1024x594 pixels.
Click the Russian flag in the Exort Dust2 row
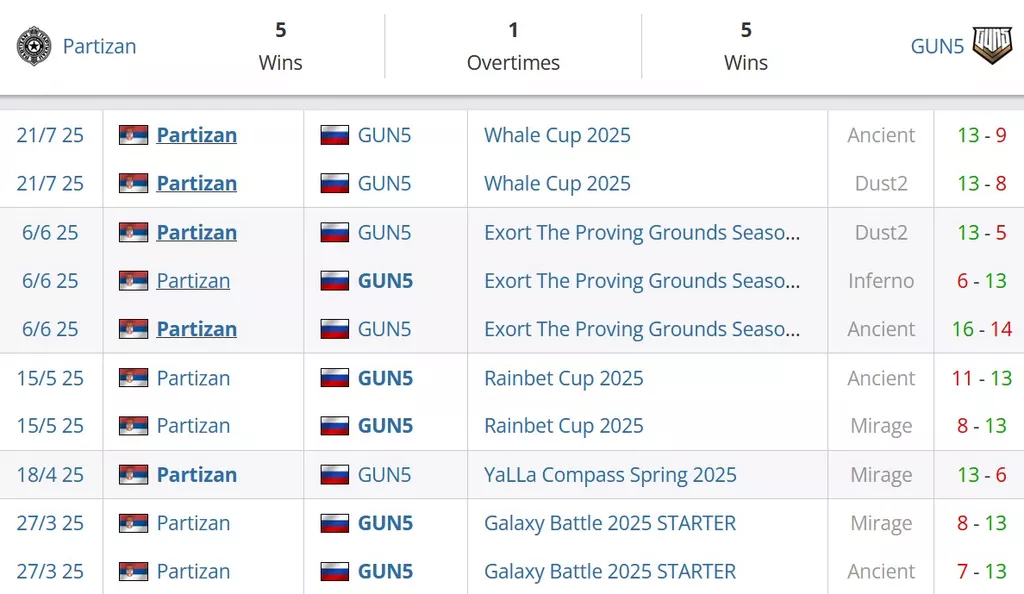click(334, 232)
